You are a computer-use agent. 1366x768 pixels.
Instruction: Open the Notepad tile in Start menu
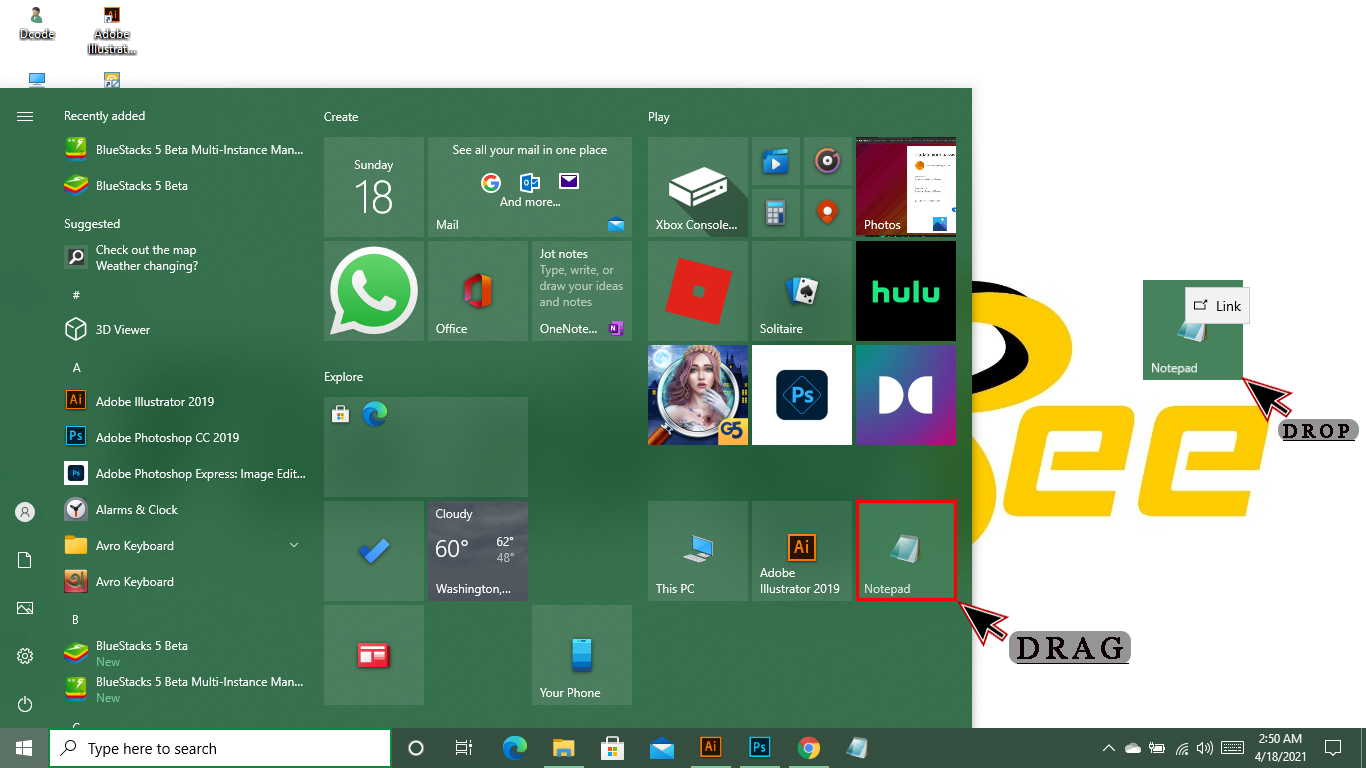(x=905, y=551)
